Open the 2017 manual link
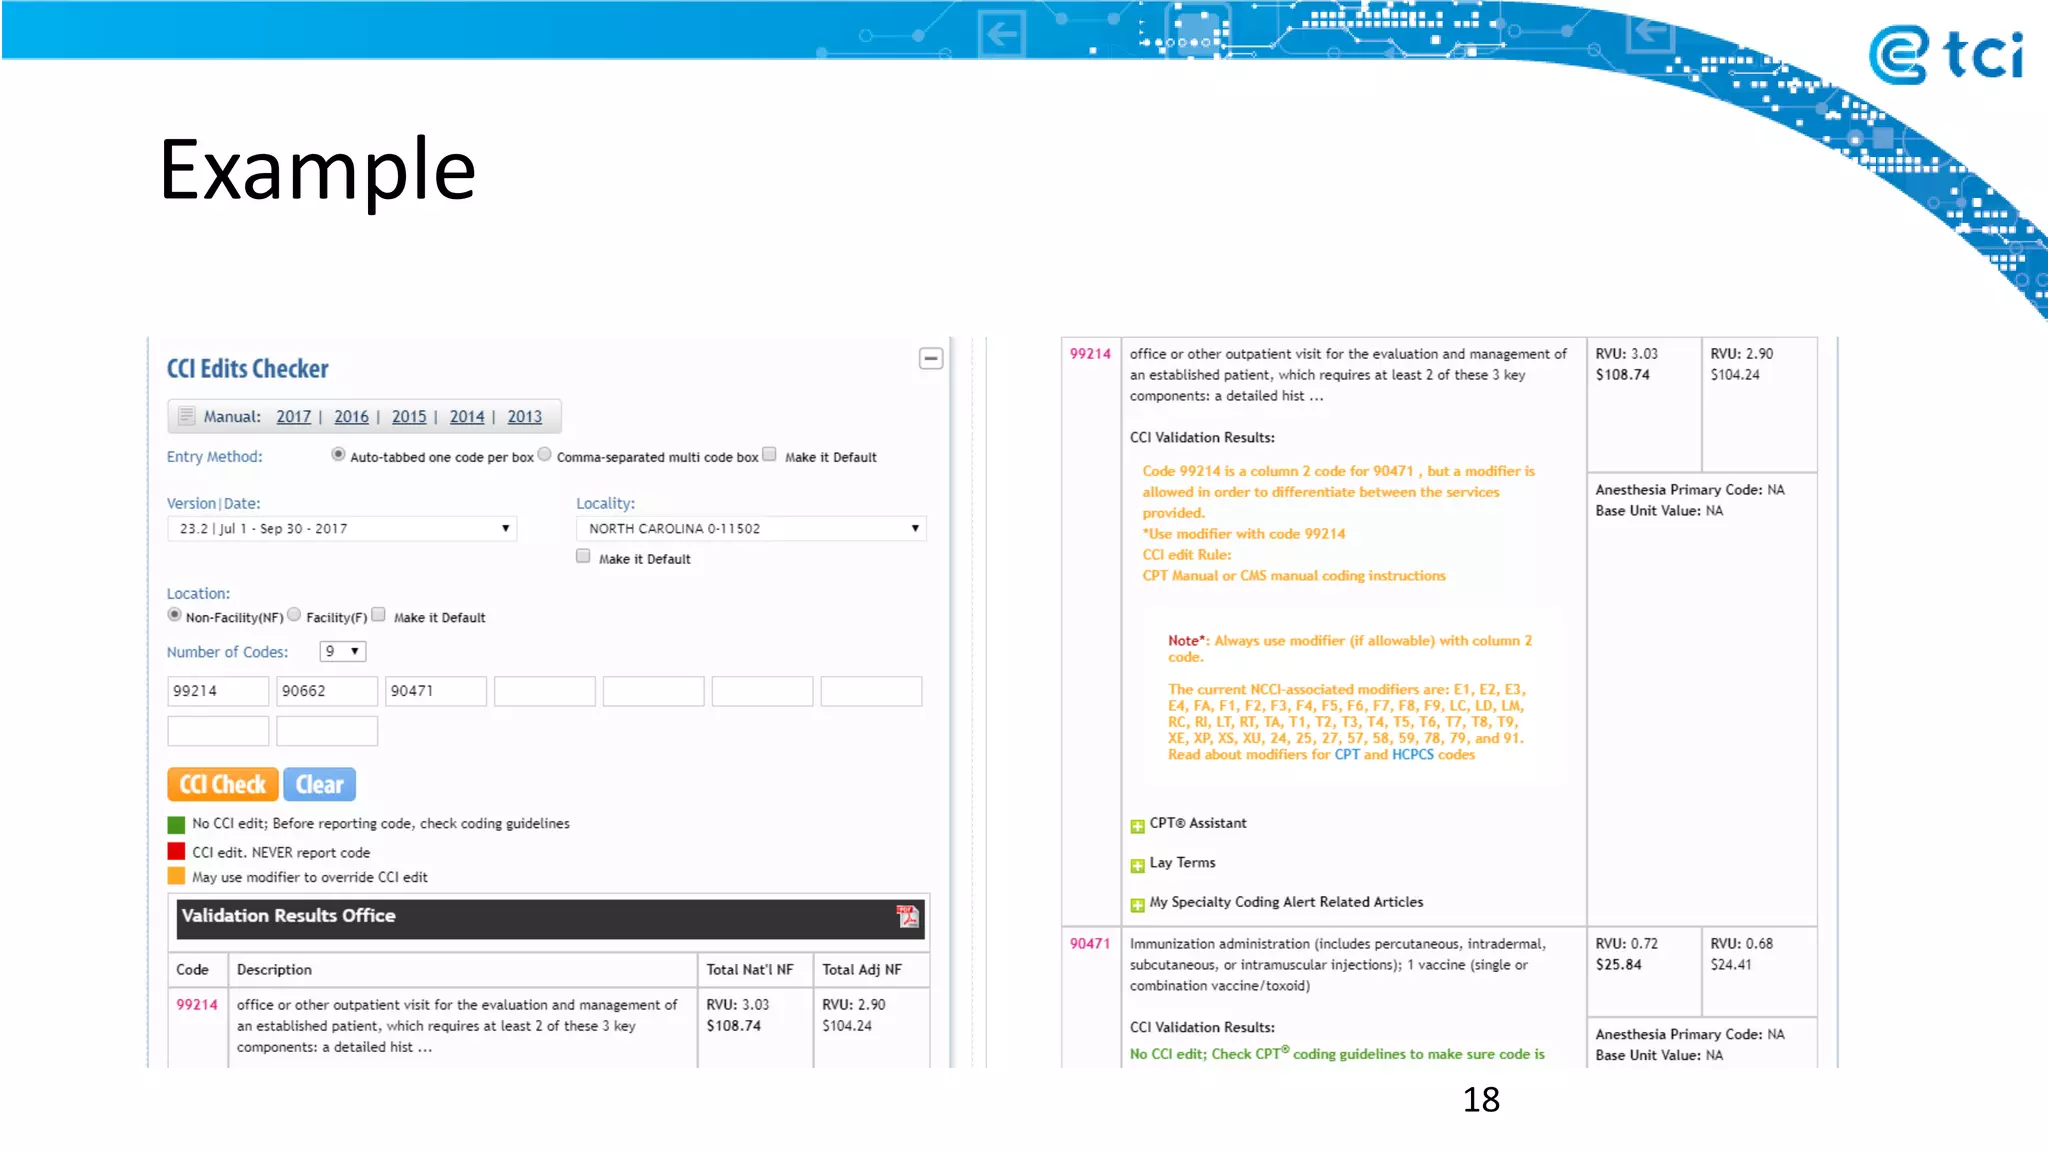The image size is (2048, 1152). tap(293, 416)
